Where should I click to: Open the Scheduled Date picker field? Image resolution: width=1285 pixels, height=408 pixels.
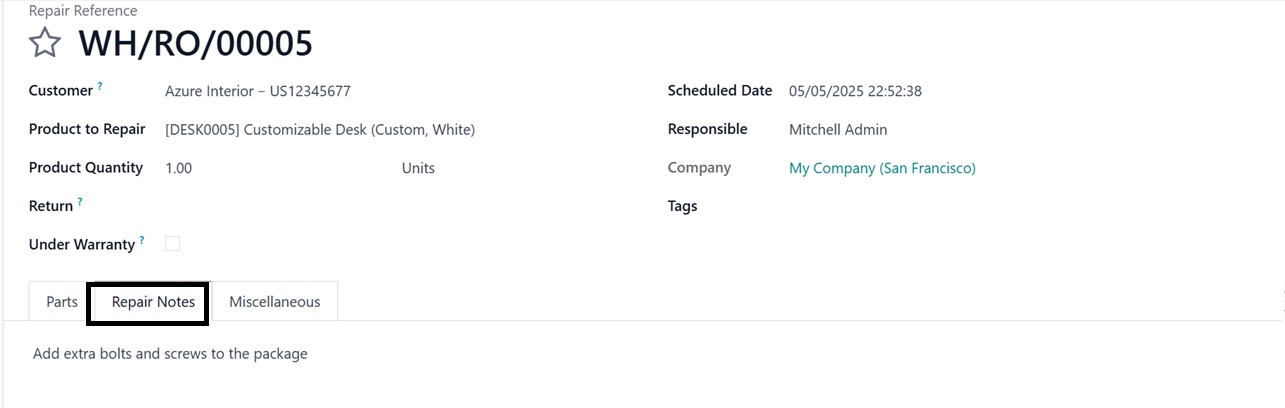[x=855, y=91]
